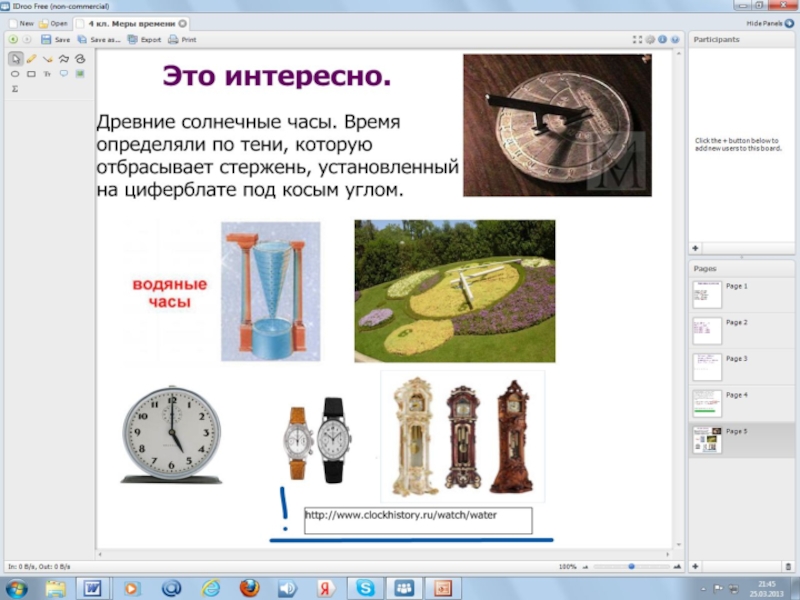Image resolution: width=800 pixels, height=600 pixels.
Task: Choose the ellipse shape tool
Action: [15, 74]
